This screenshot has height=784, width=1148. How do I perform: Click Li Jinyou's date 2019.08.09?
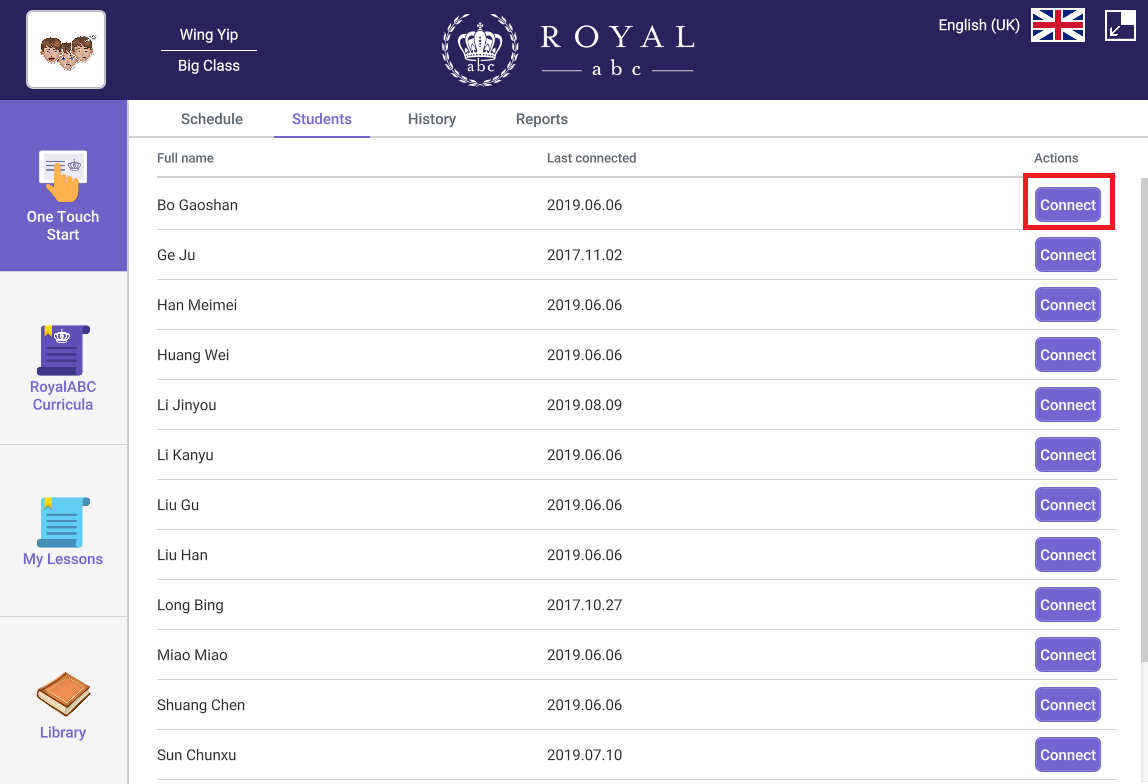584,405
